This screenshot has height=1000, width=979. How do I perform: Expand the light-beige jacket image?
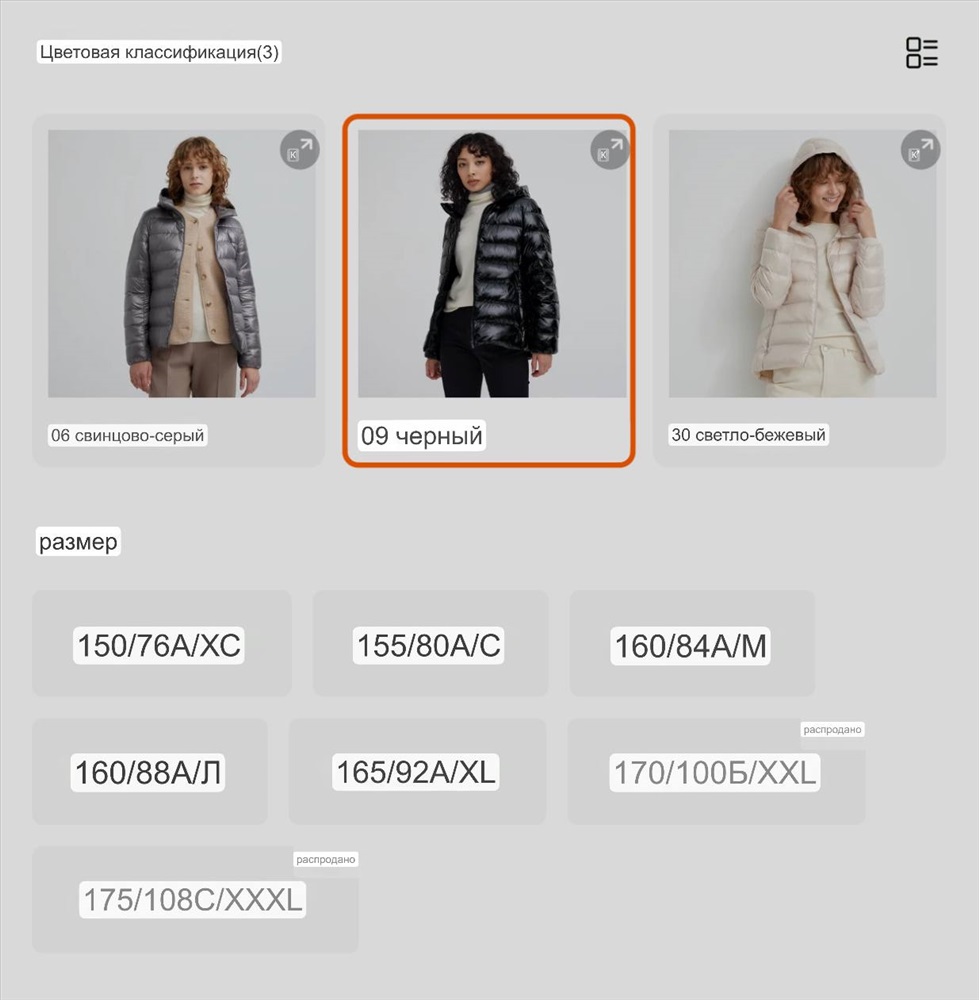(920, 150)
